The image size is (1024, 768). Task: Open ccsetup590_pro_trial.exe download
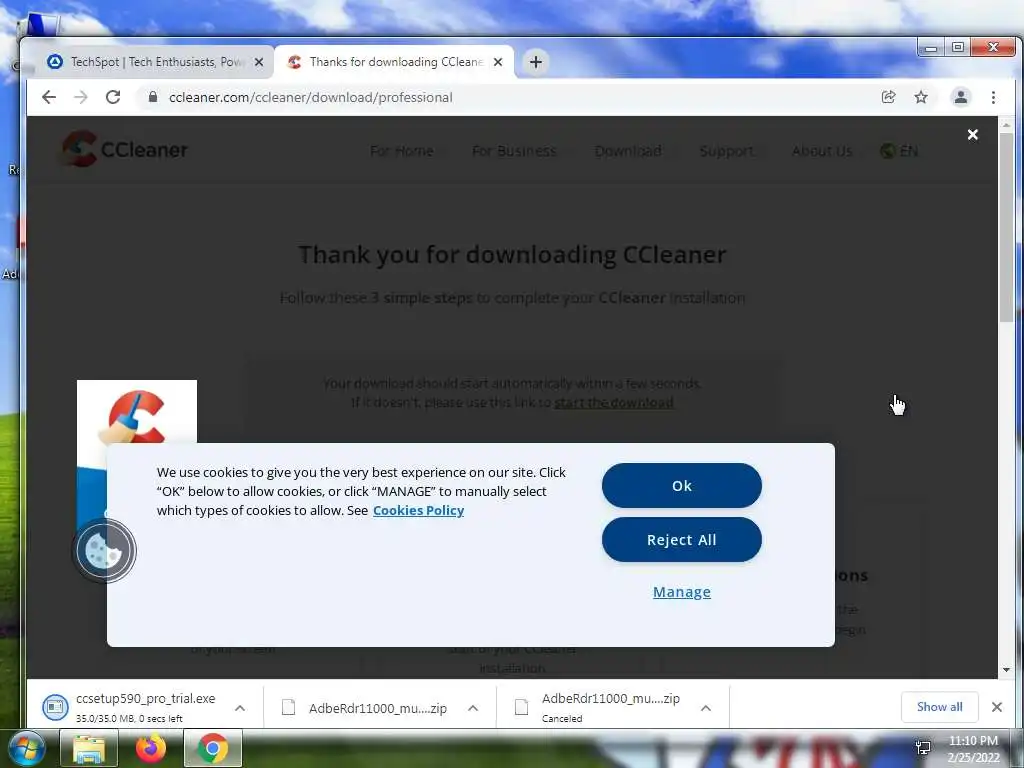[x=137, y=707]
